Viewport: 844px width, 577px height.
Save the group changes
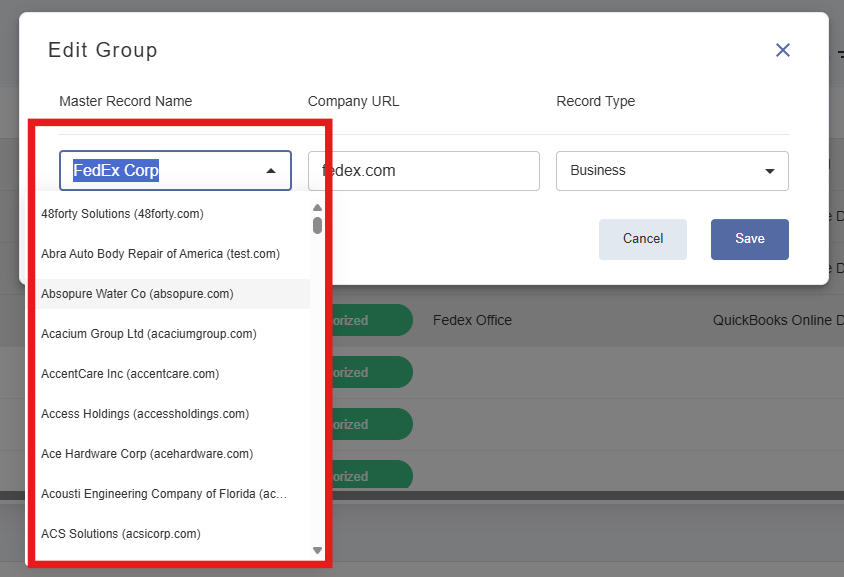coord(750,239)
